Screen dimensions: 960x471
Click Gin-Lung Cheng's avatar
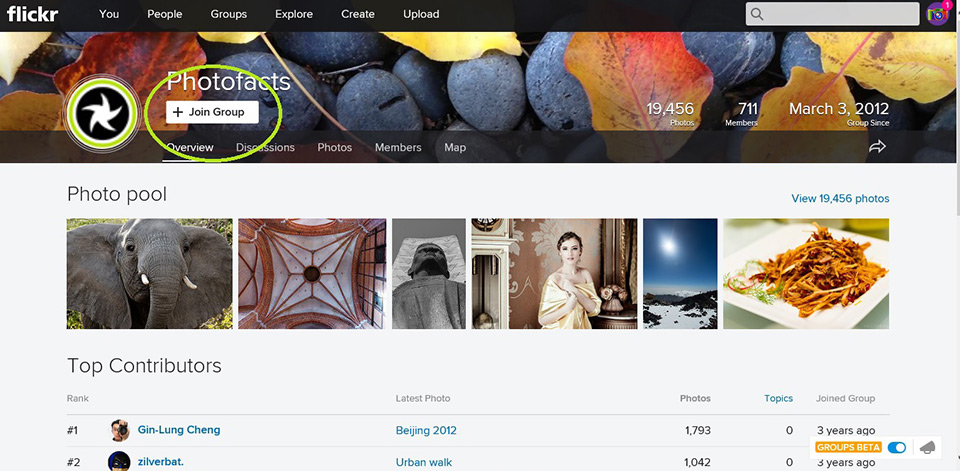click(119, 431)
